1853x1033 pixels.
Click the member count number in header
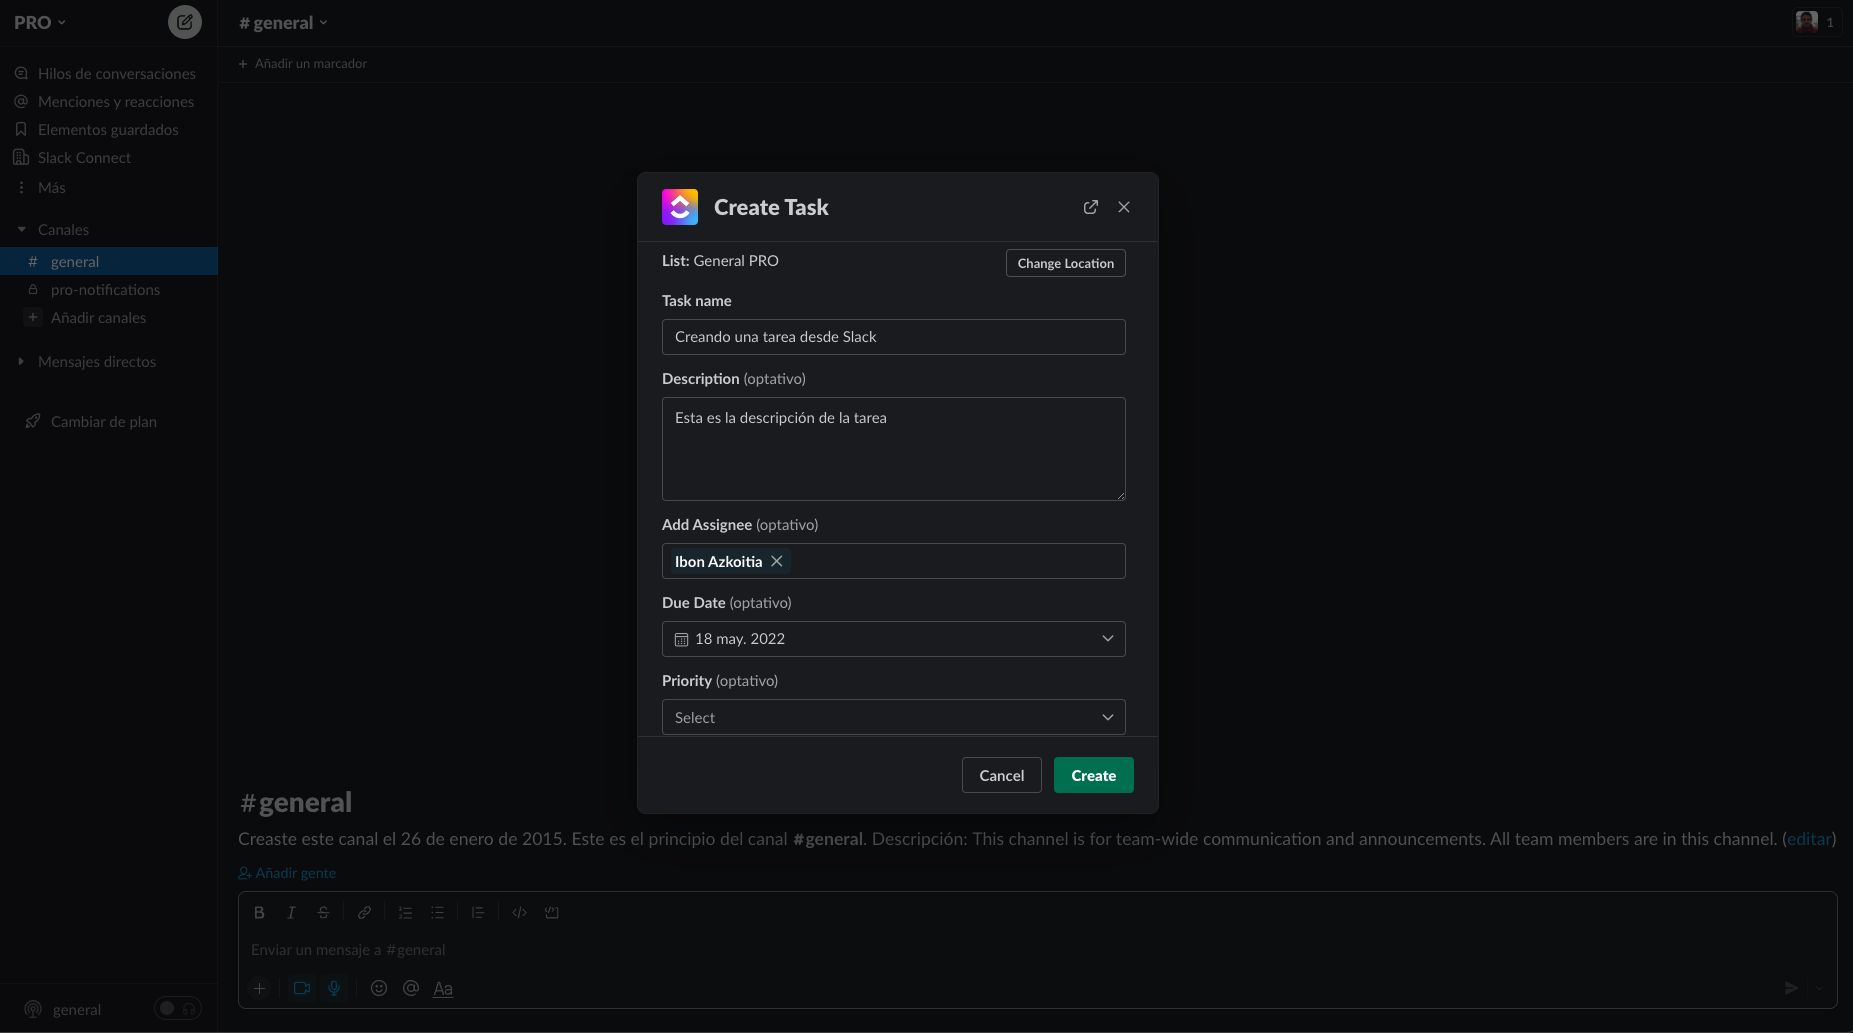coord(1830,22)
